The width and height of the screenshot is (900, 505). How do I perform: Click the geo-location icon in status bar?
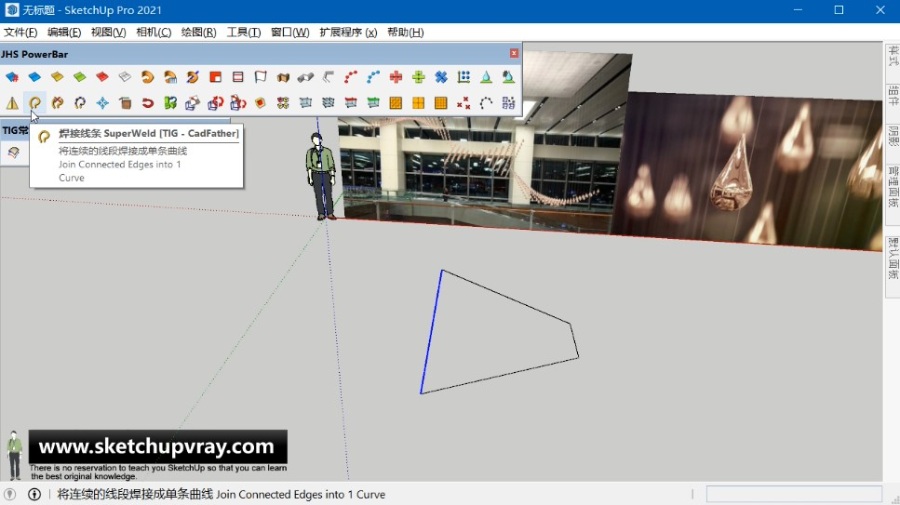[x=10, y=494]
